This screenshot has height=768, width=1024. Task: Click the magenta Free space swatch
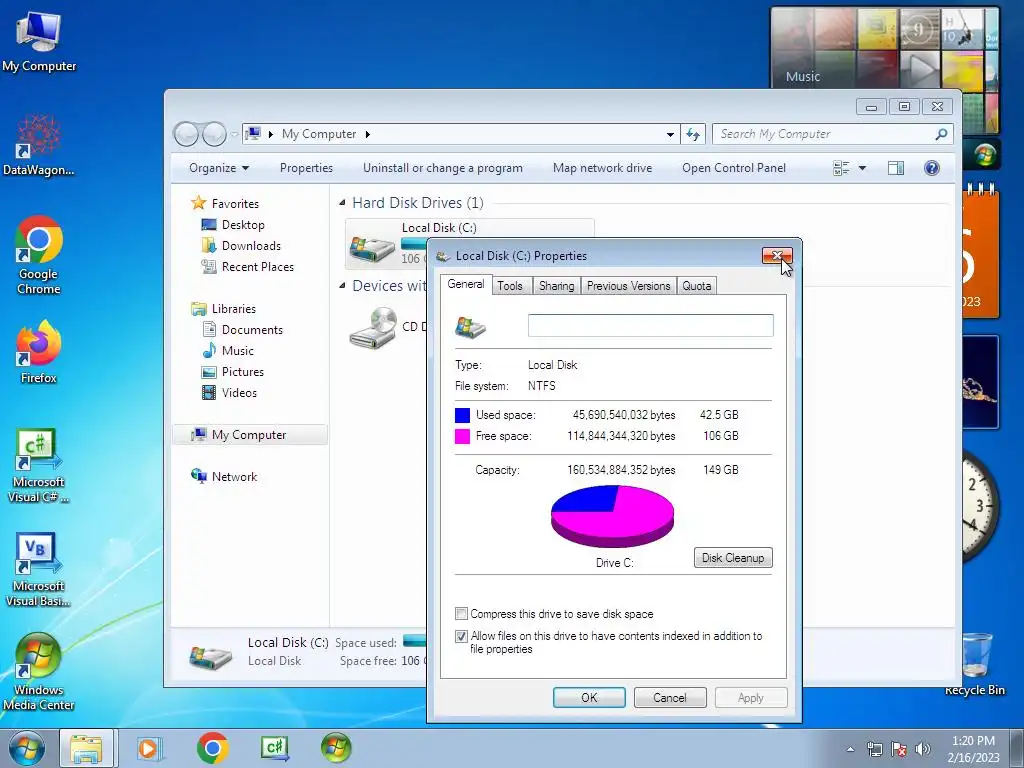[x=462, y=436]
